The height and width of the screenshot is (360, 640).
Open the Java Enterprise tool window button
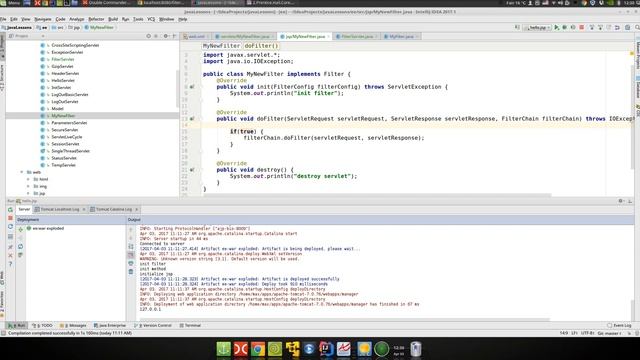coord(110,325)
